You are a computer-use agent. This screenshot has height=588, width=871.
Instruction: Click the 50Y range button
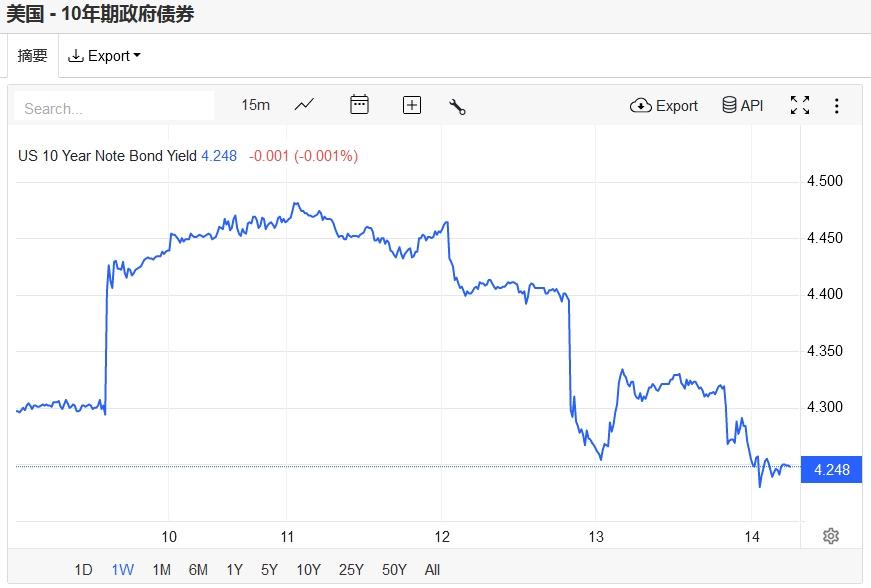(x=395, y=570)
